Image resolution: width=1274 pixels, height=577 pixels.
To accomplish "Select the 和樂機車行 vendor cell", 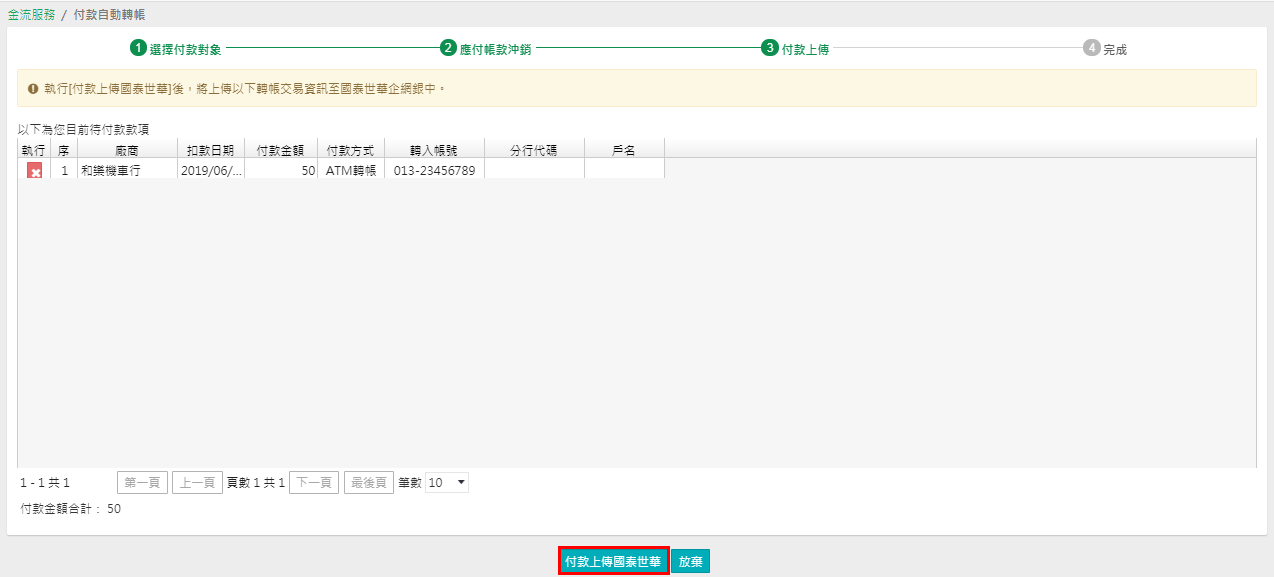I will click(x=127, y=170).
